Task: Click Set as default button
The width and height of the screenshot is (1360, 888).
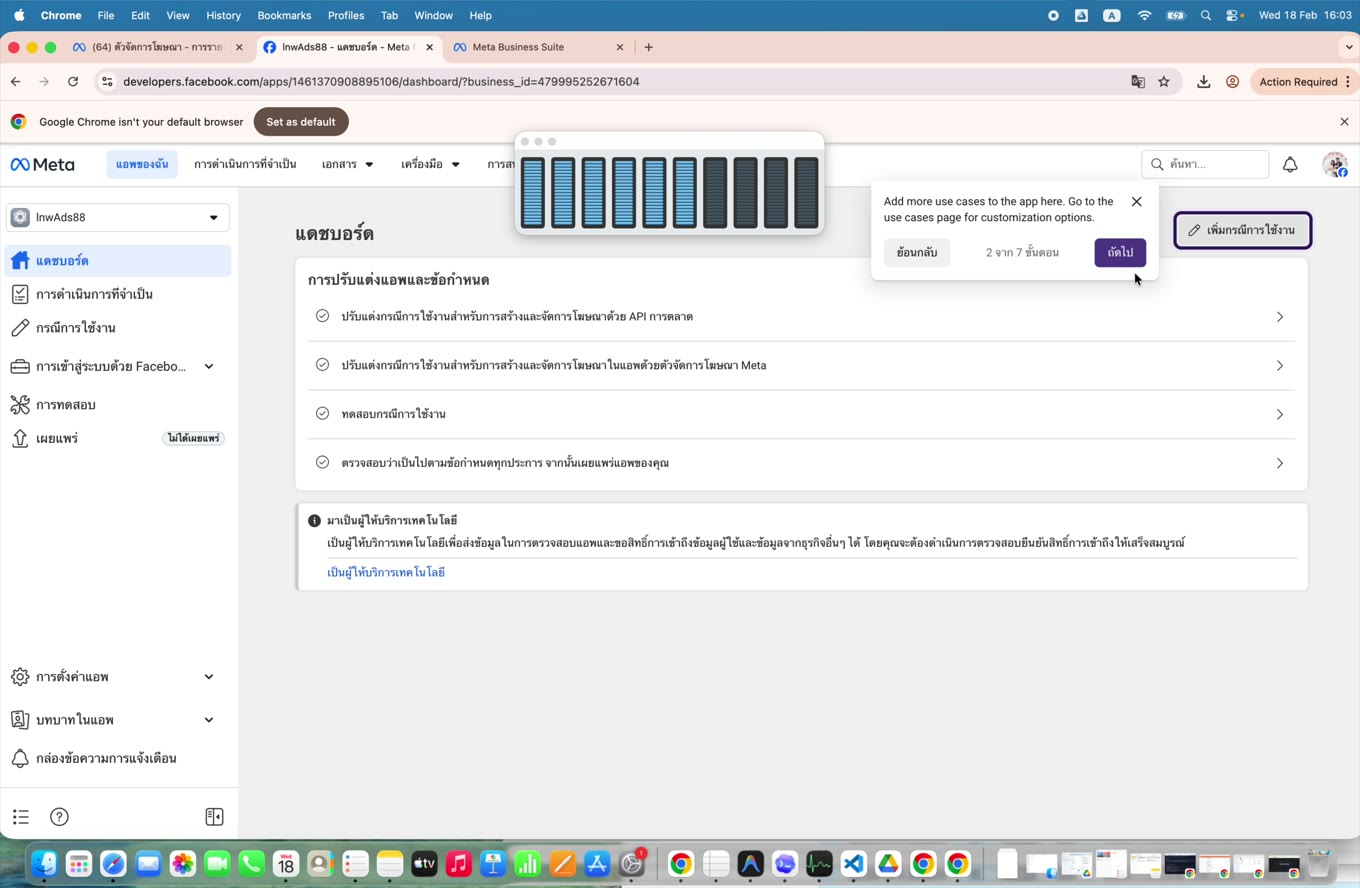Action: 301,122
